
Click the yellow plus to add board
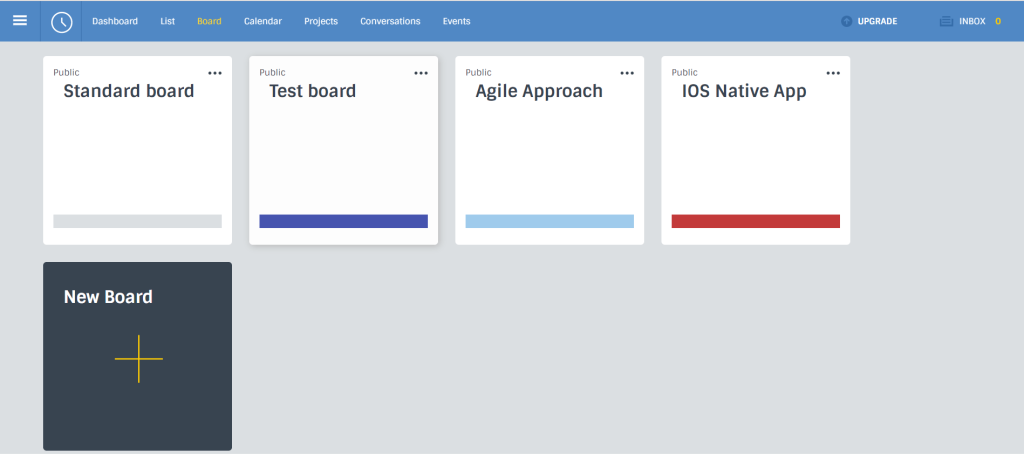coord(138,358)
